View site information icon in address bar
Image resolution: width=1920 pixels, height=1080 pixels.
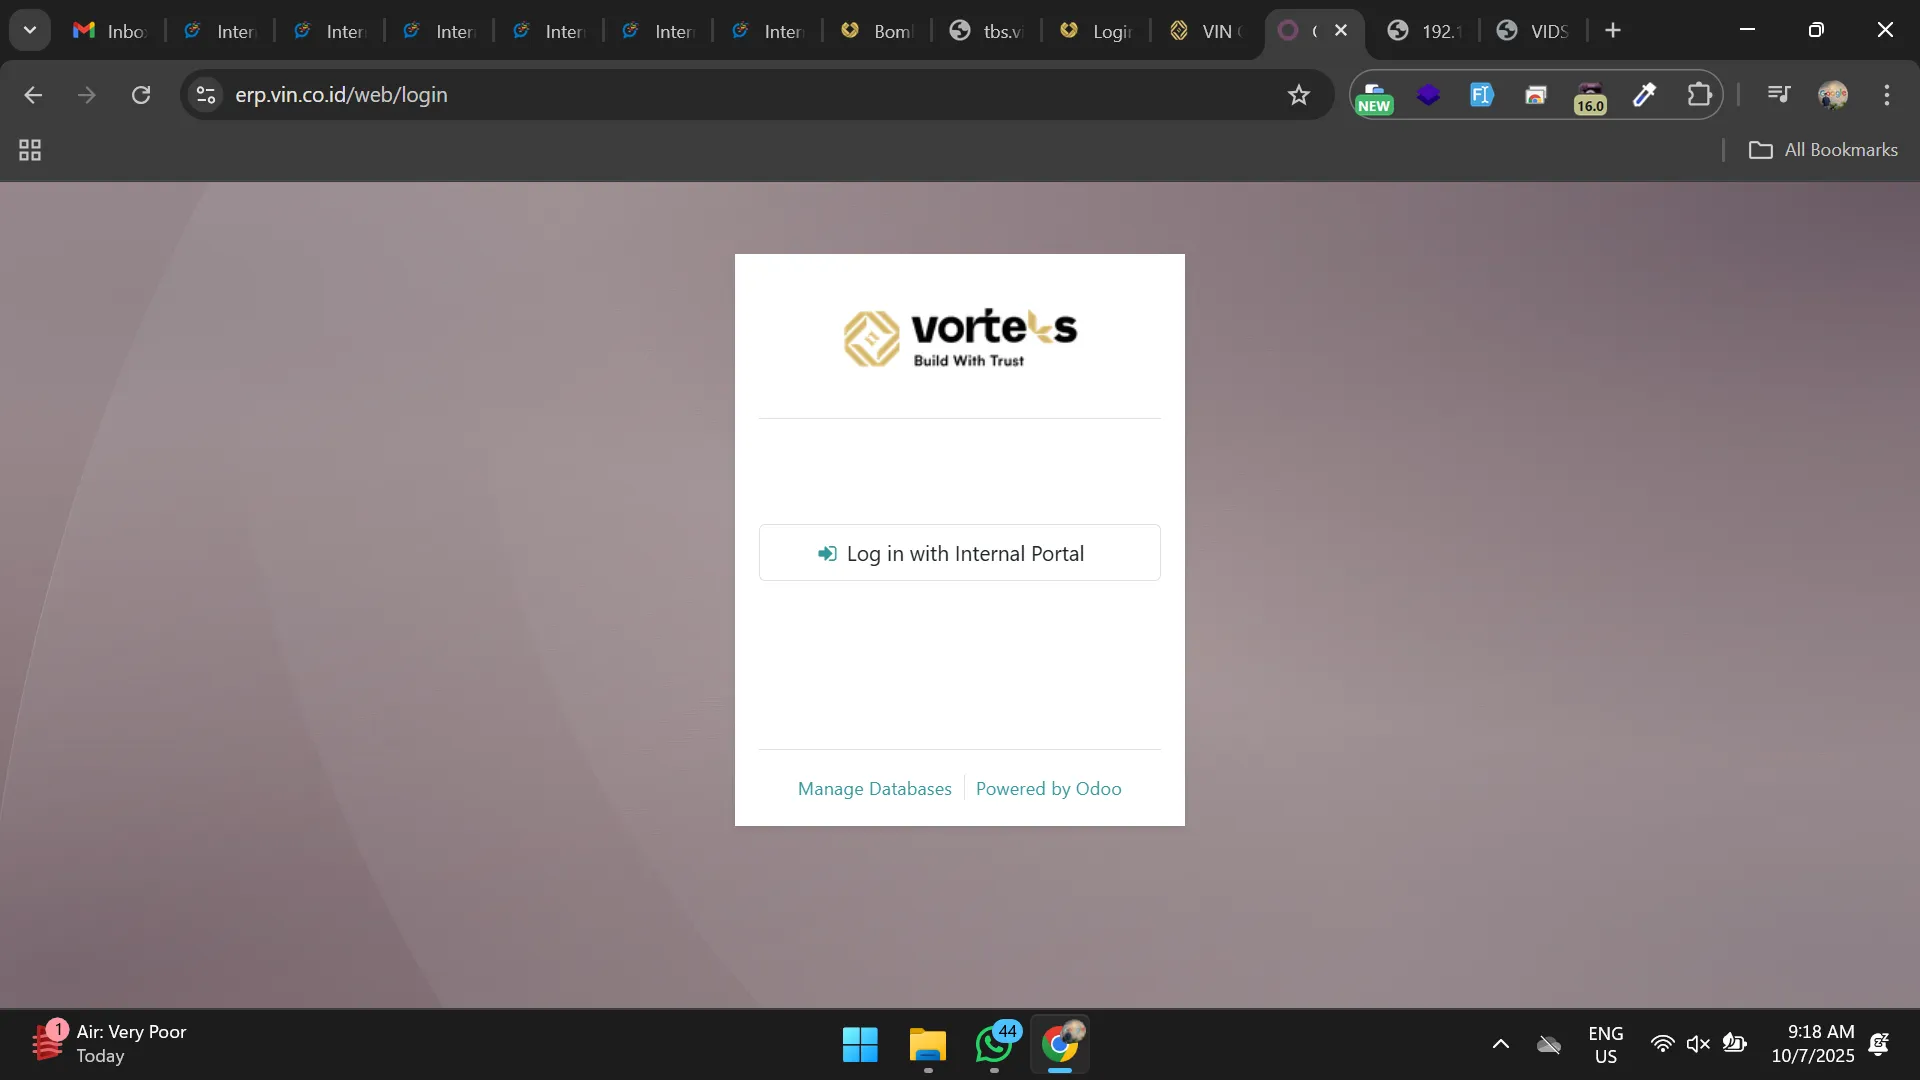206,95
